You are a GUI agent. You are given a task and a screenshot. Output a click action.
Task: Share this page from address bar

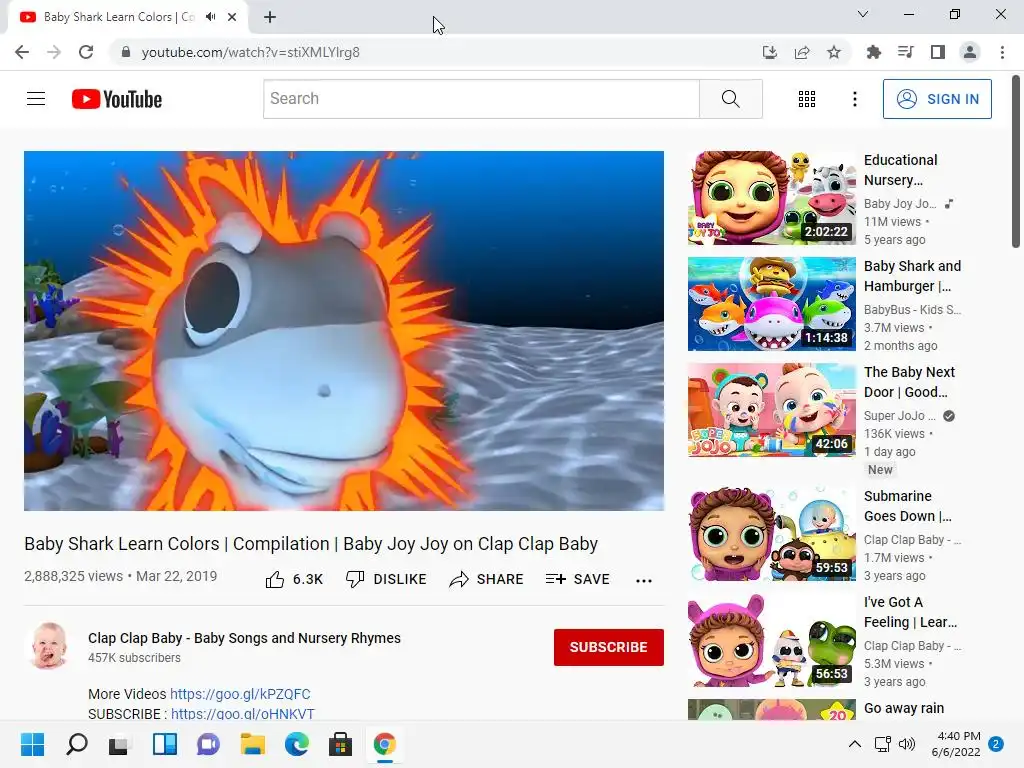[x=802, y=52]
